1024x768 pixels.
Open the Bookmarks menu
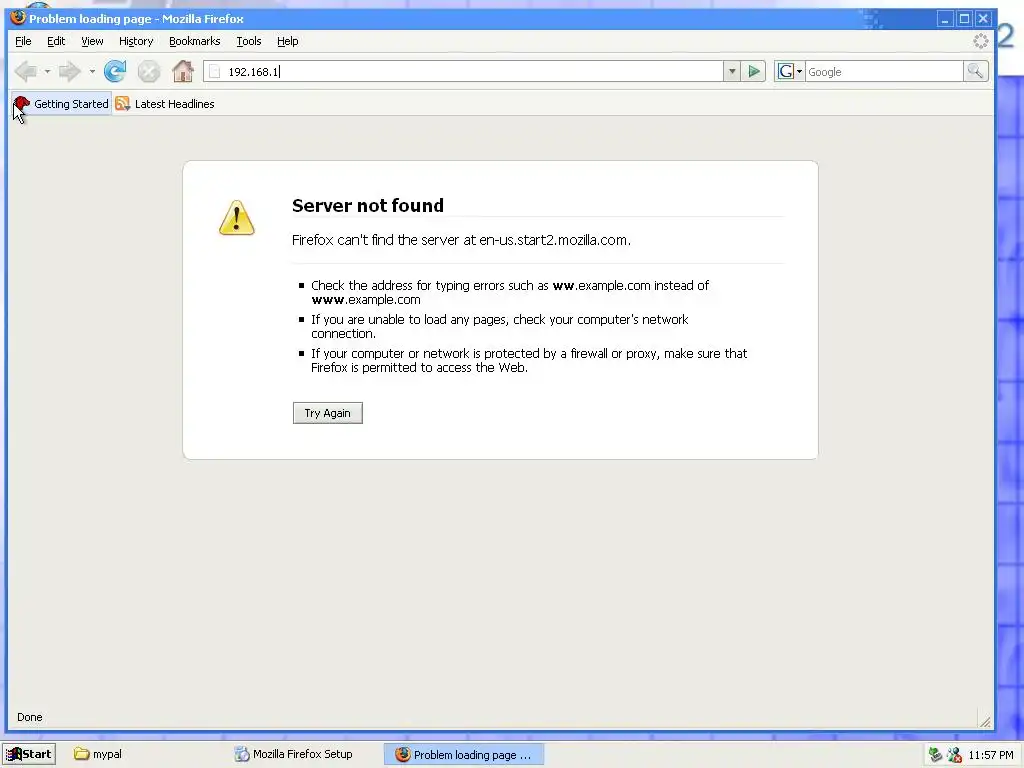(195, 41)
